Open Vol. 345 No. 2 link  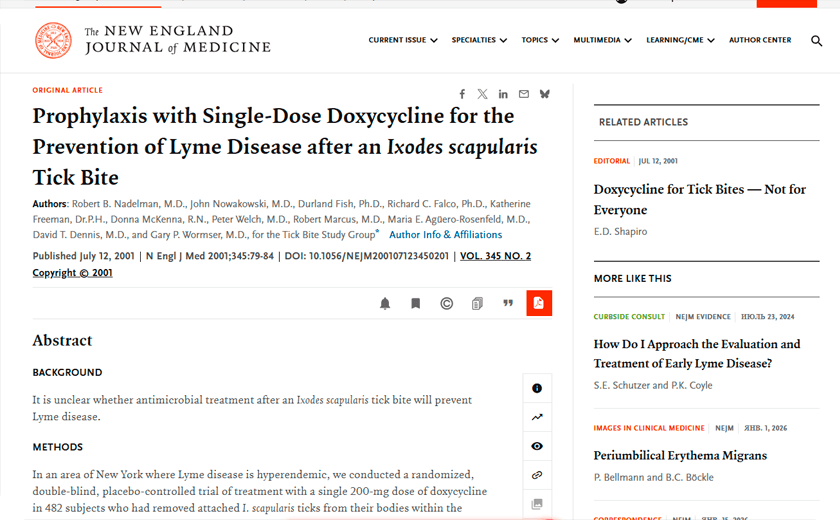496,256
